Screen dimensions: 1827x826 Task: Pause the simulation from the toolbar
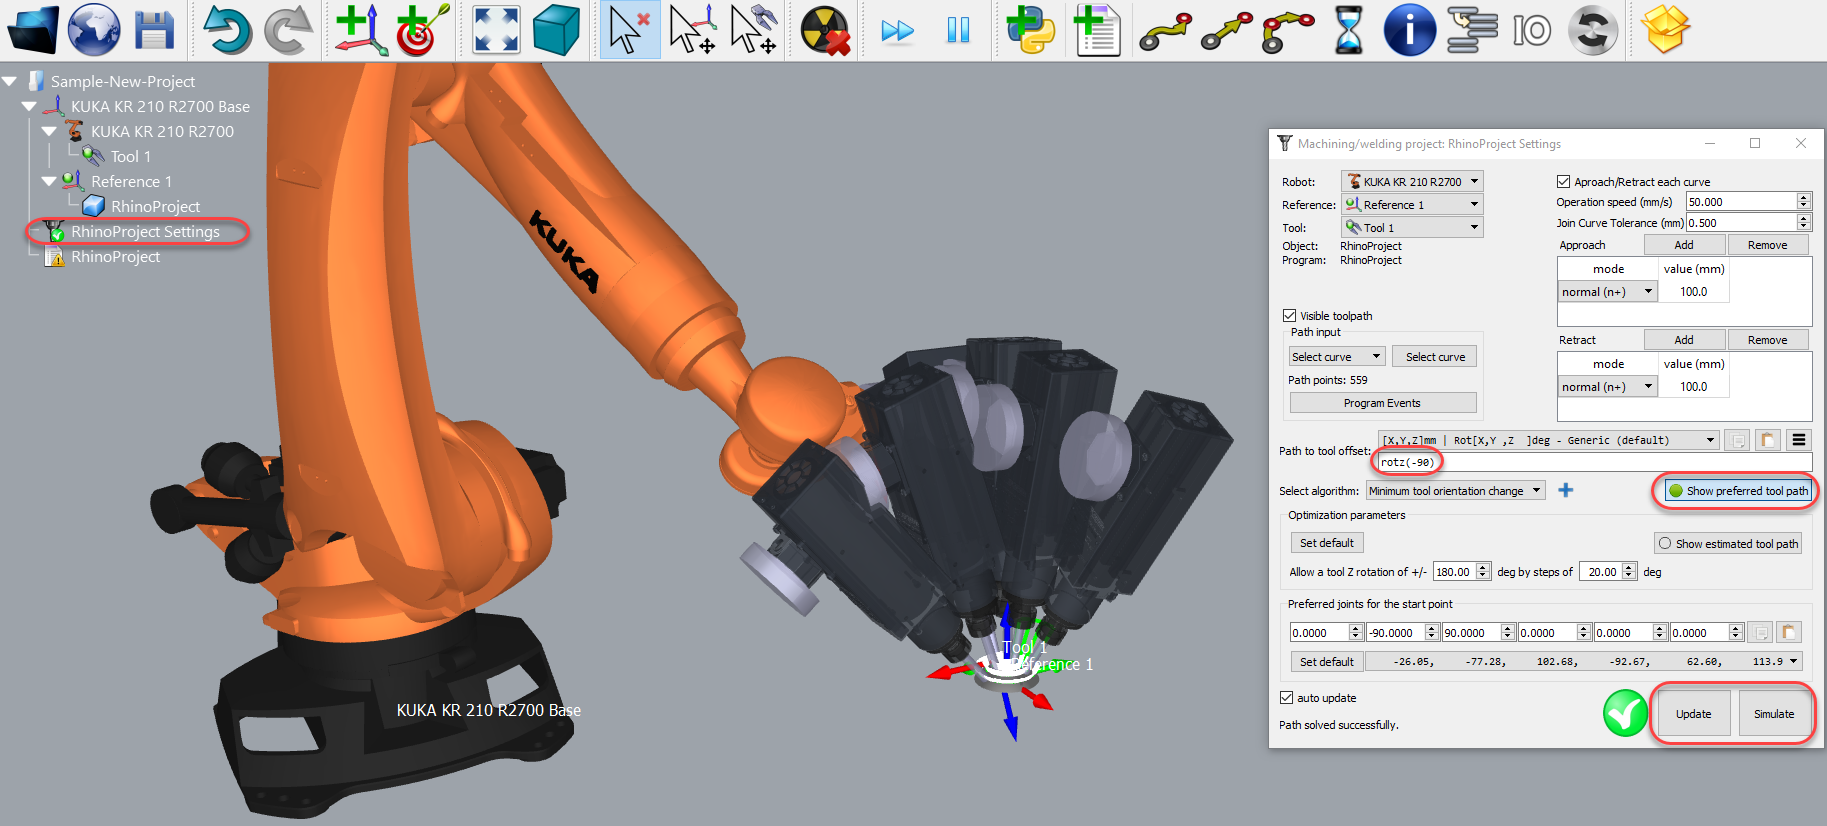point(958,31)
